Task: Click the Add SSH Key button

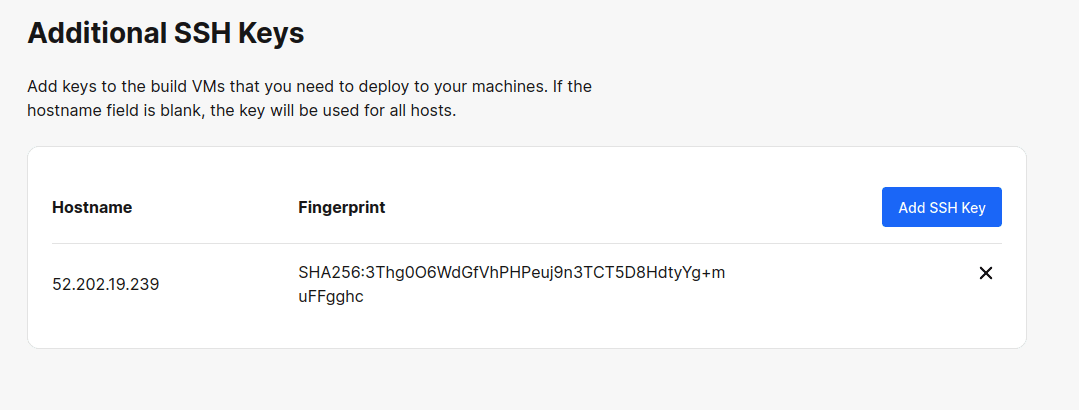Action: pyautogui.click(x=941, y=207)
